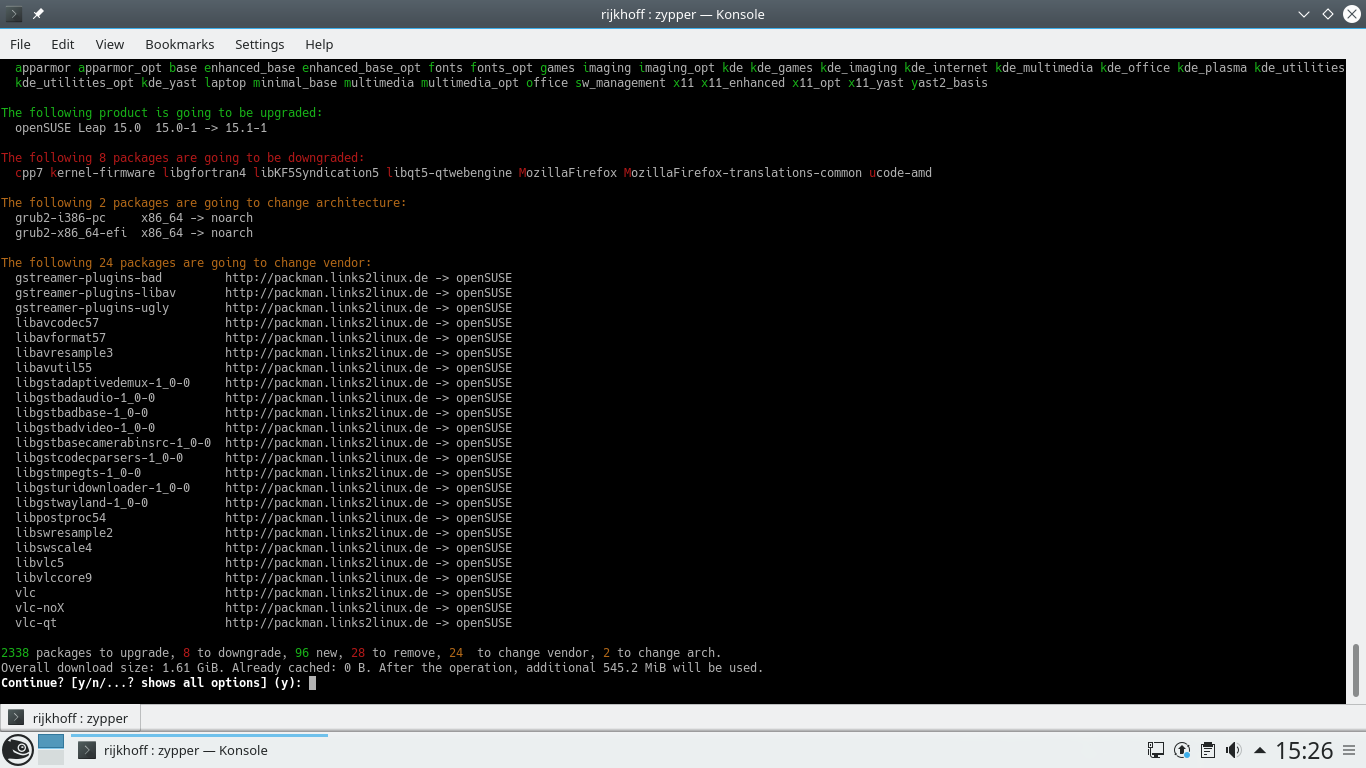Open the Settings menu
The height and width of the screenshot is (768, 1366).
[260, 44]
